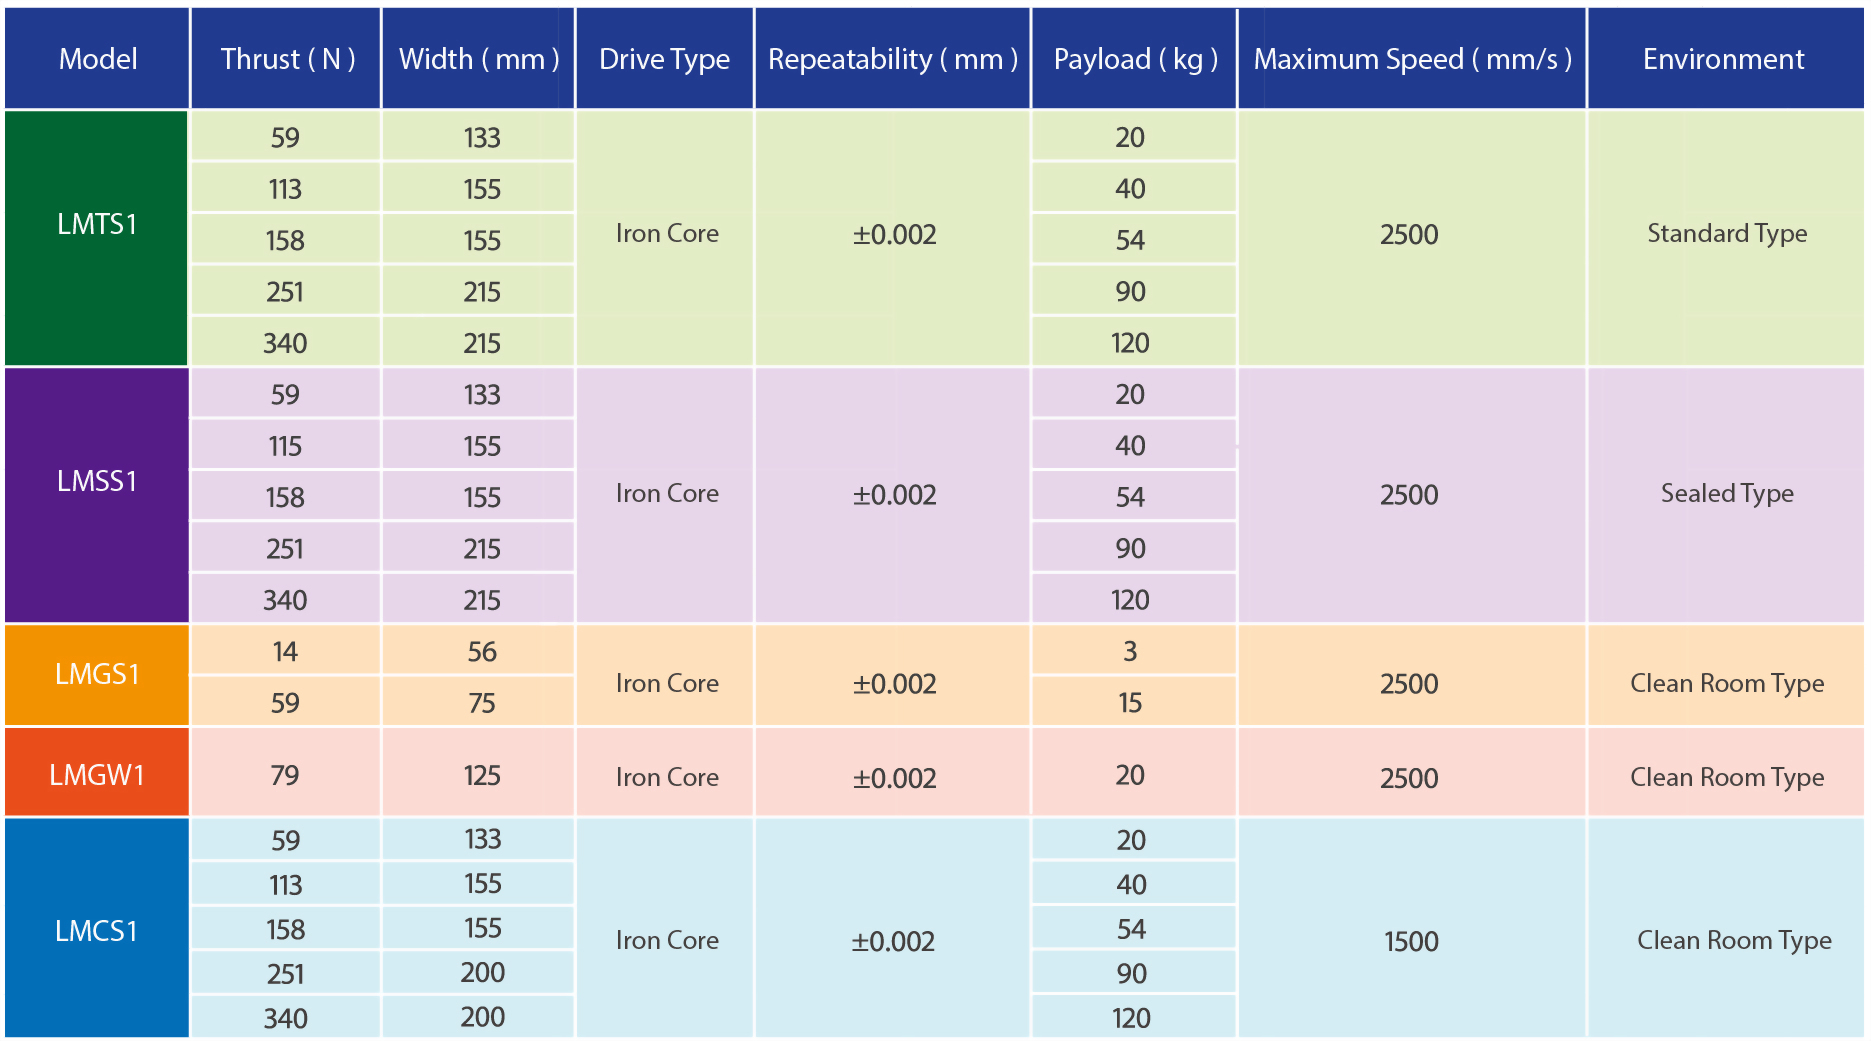1871x1041 pixels.
Task: Select the 79 thrust cell for LMGW1
Action: click(x=285, y=775)
